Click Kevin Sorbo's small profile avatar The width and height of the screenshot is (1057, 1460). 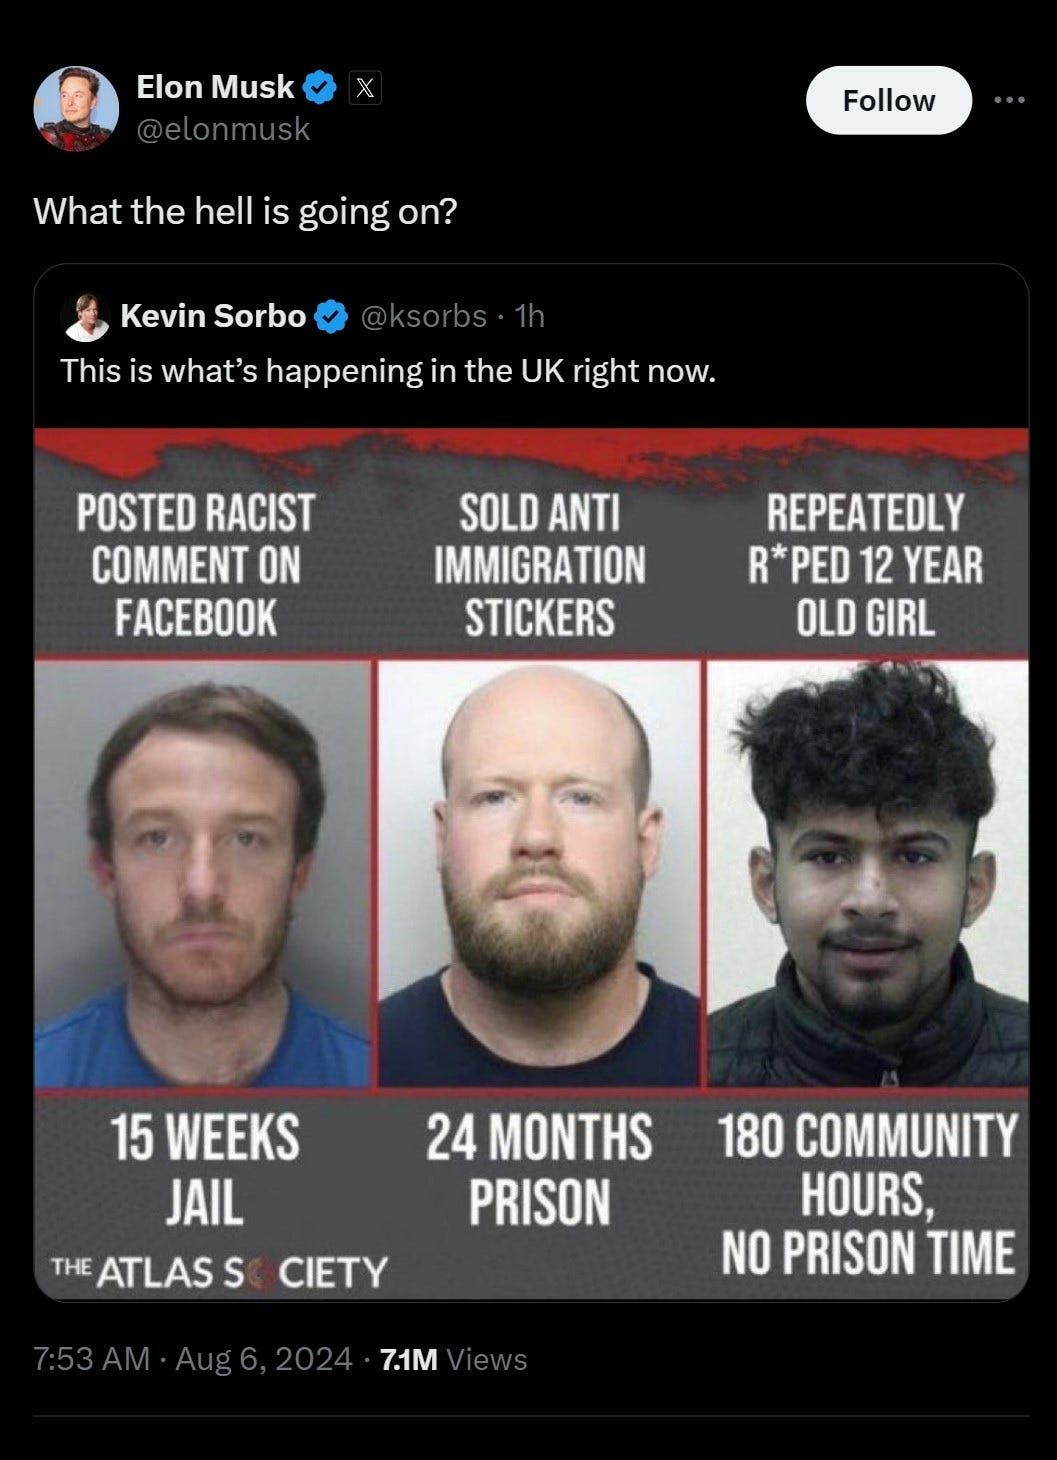pyautogui.click(x=84, y=317)
